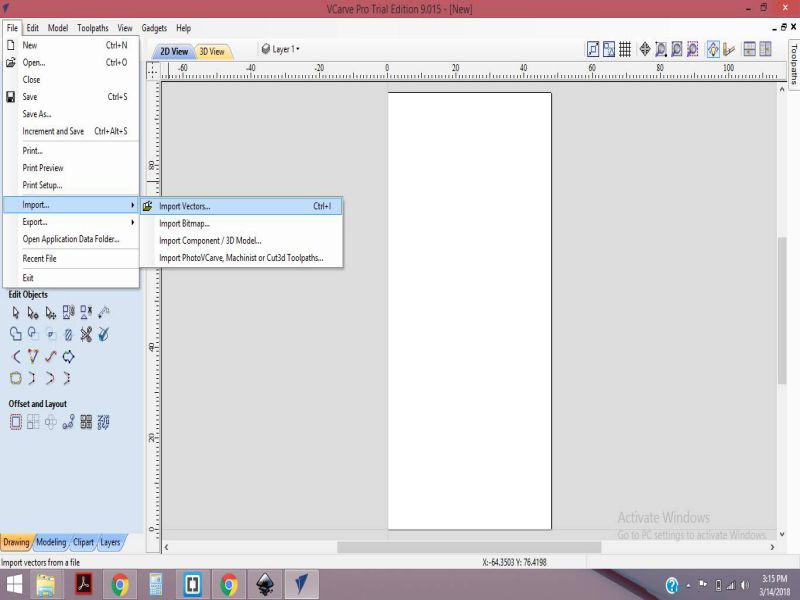Click the Zoom to Selected dashed magnifier icon

[692, 49]
